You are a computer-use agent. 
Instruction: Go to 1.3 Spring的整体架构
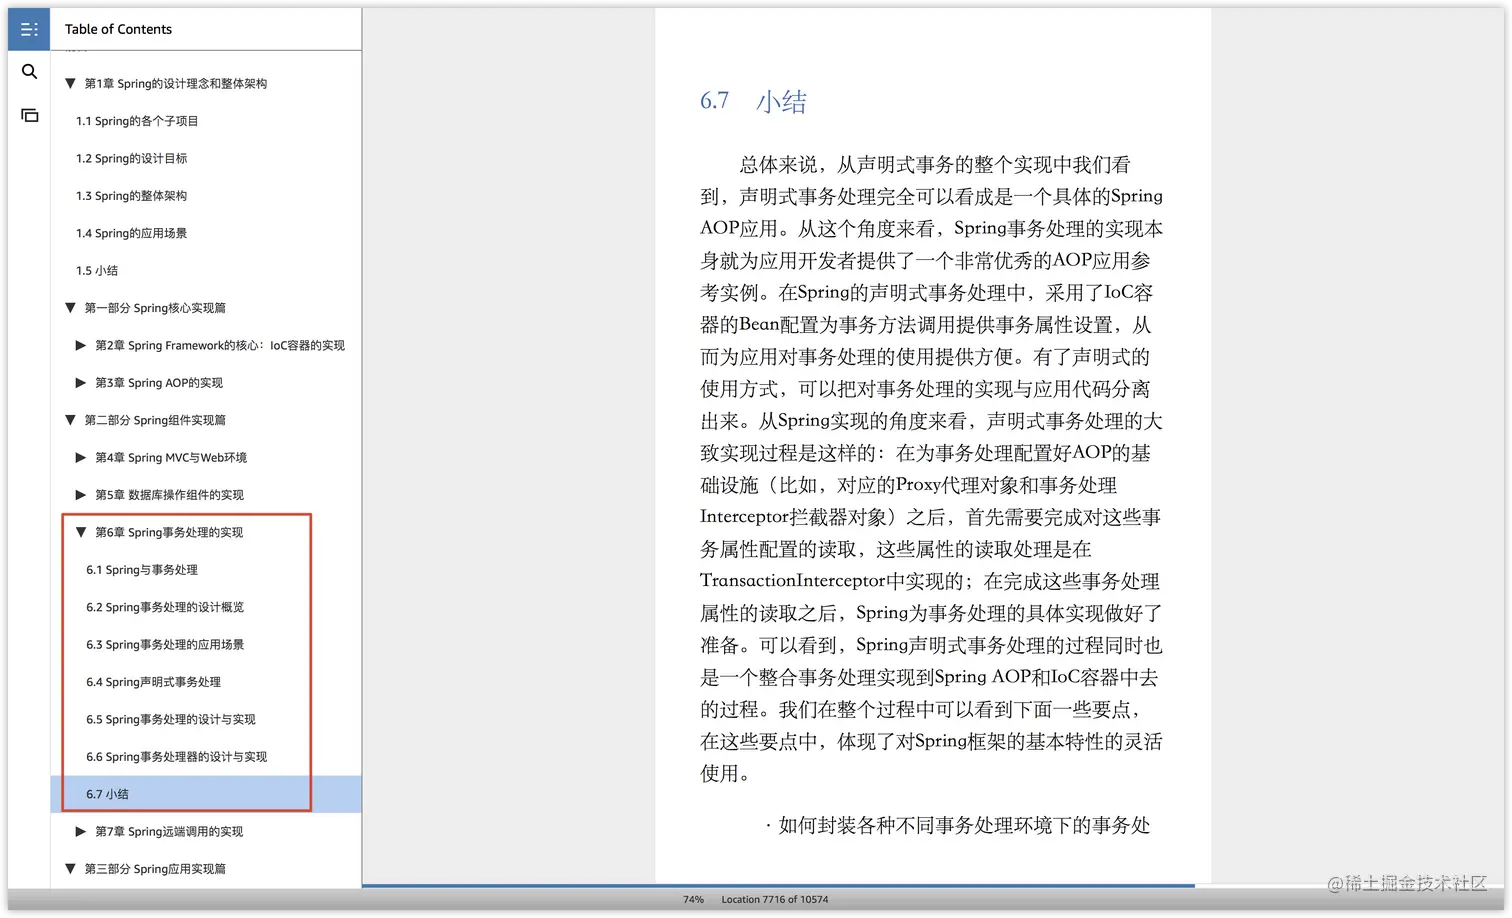131,196
